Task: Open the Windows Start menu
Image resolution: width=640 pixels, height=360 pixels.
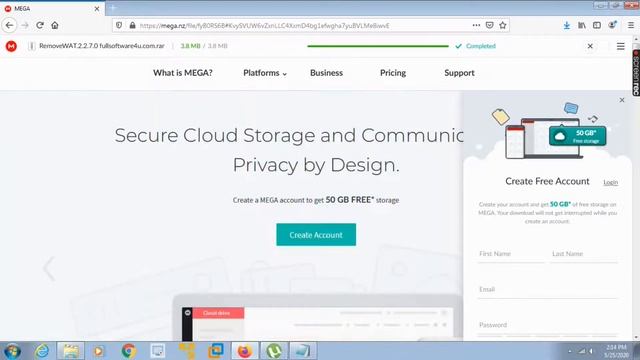Action: (x=12, y=351)
